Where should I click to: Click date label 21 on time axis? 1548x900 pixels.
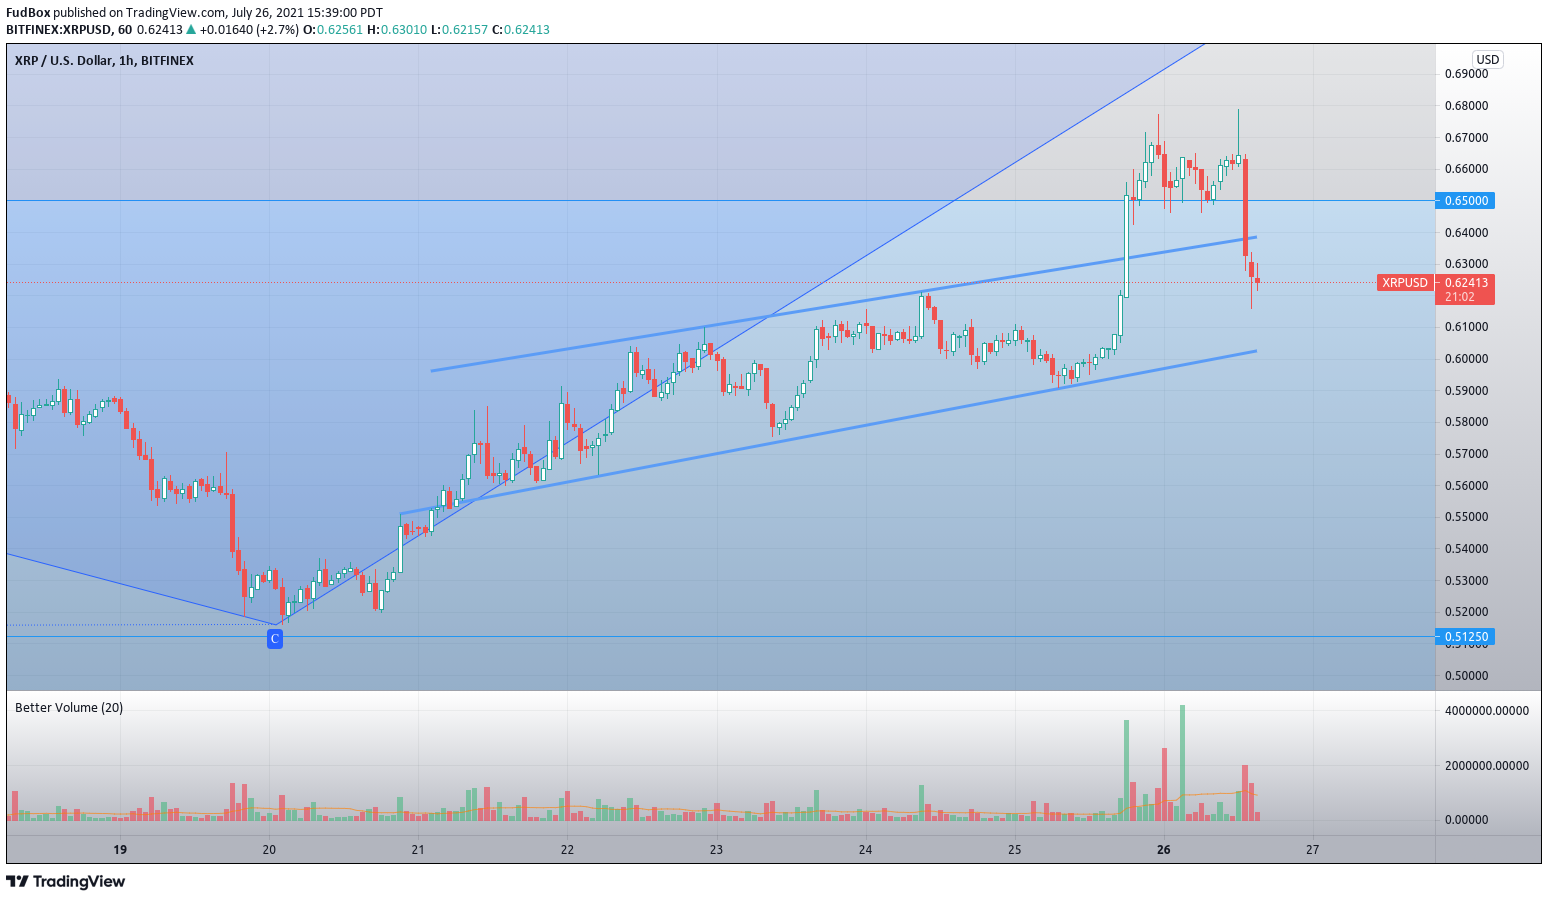[418, 850]
